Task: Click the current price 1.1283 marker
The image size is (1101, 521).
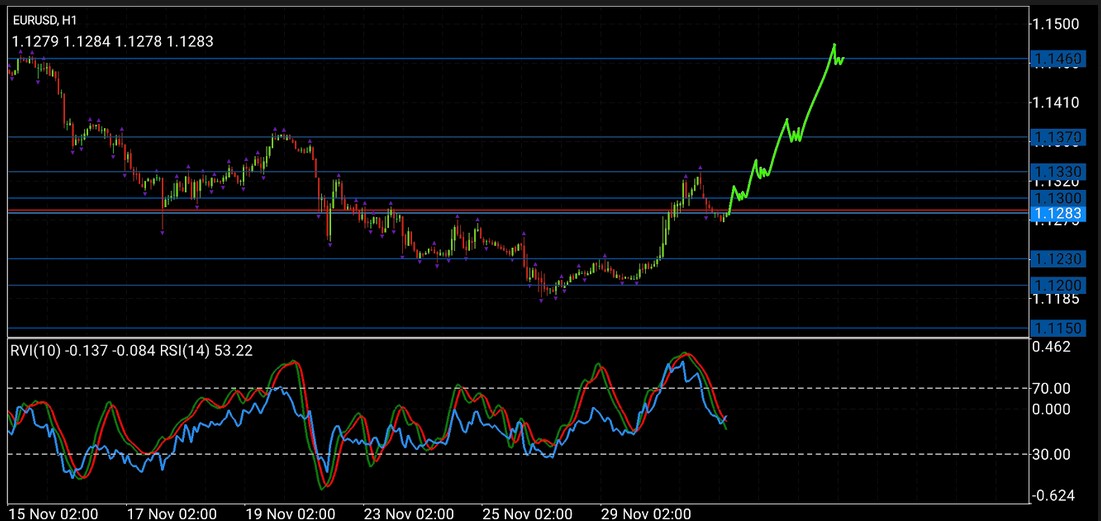Action: (1057, 213)
